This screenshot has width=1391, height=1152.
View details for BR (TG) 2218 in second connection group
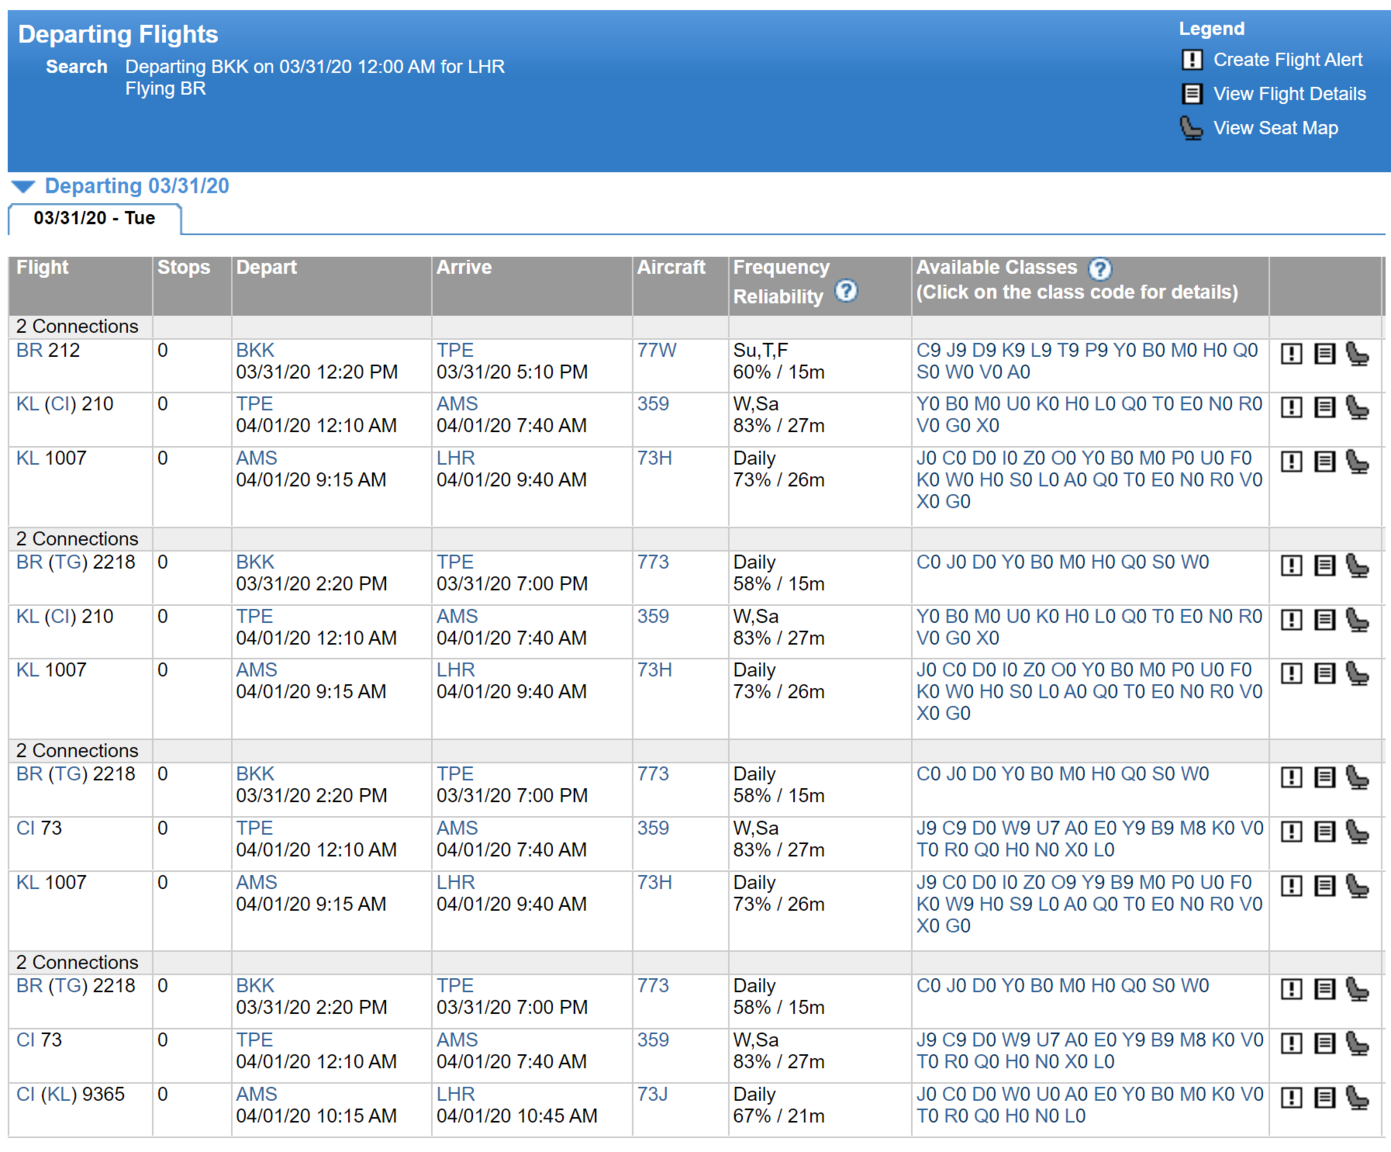[1324, 566]
